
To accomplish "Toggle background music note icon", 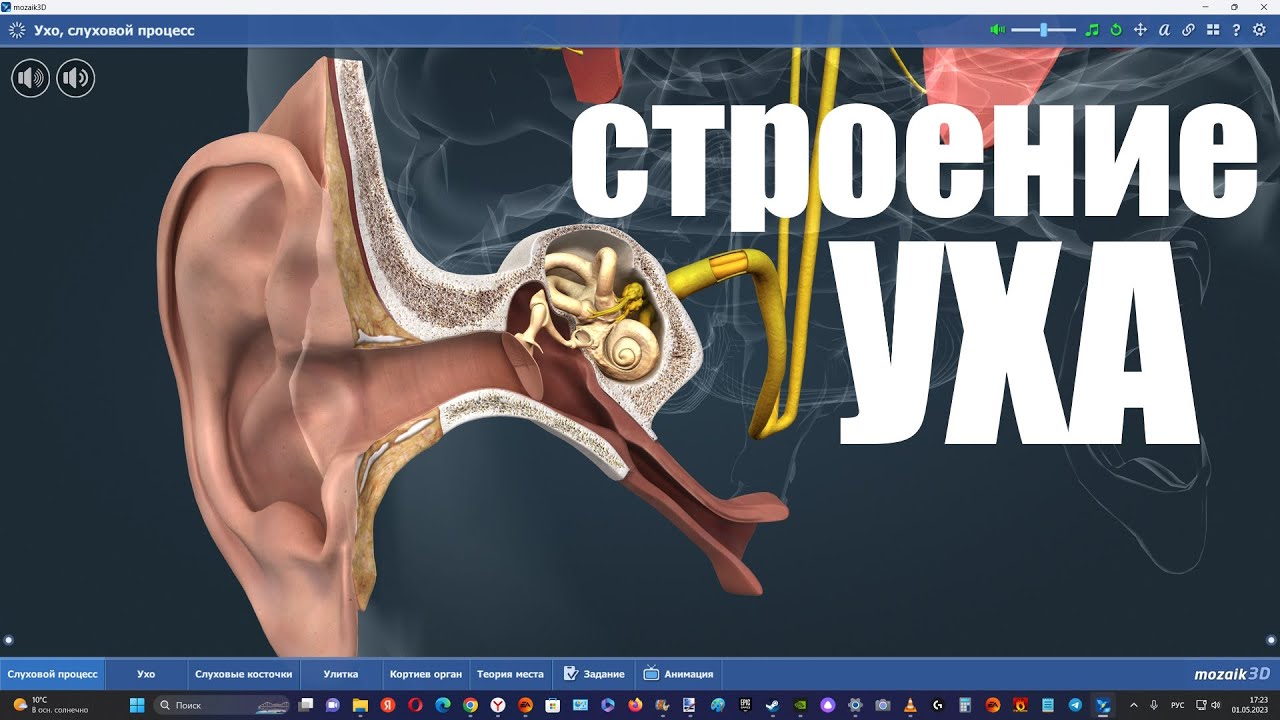I will click(1092, 30).
